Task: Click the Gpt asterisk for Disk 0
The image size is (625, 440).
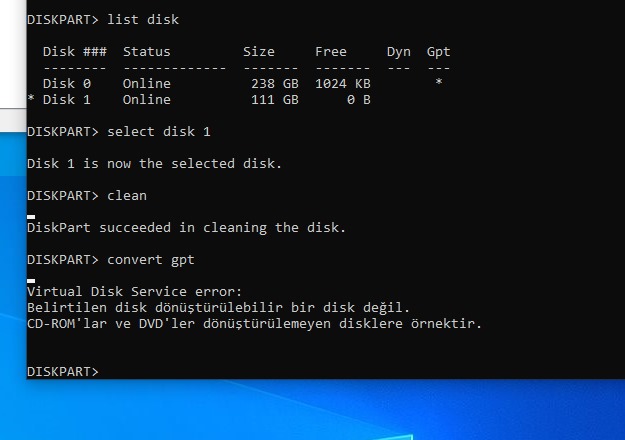Action: tap(438, 82)
